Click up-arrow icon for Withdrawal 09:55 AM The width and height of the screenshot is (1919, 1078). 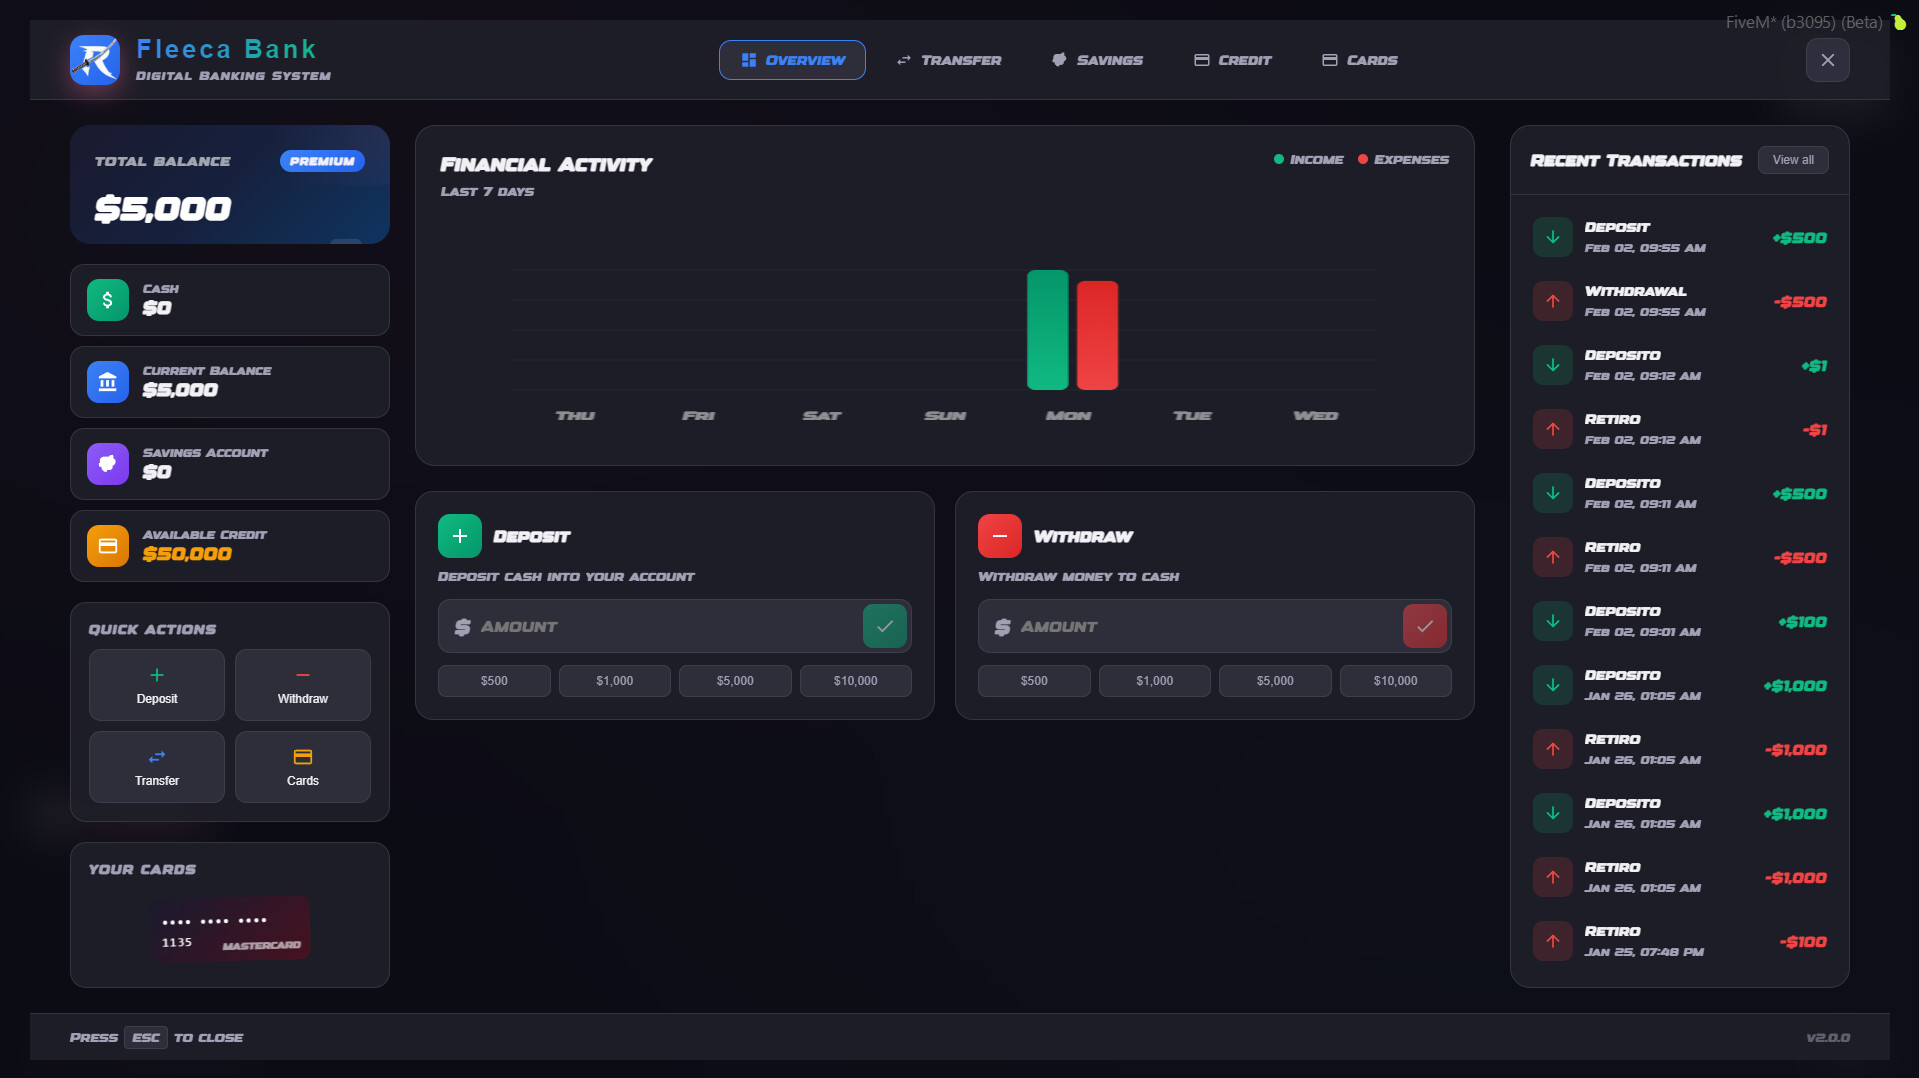coord(1553,301)
